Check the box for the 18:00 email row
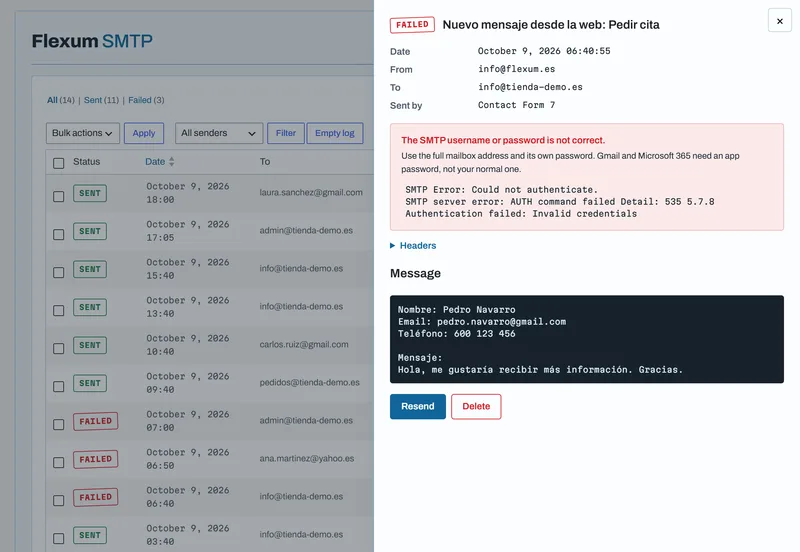The width and height of the screenshot is (800, 552). click(59, 196)
